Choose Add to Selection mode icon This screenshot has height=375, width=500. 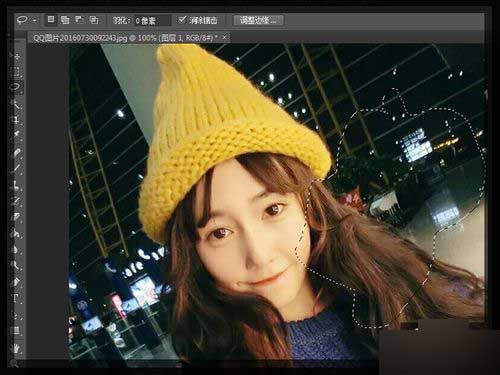65,20
